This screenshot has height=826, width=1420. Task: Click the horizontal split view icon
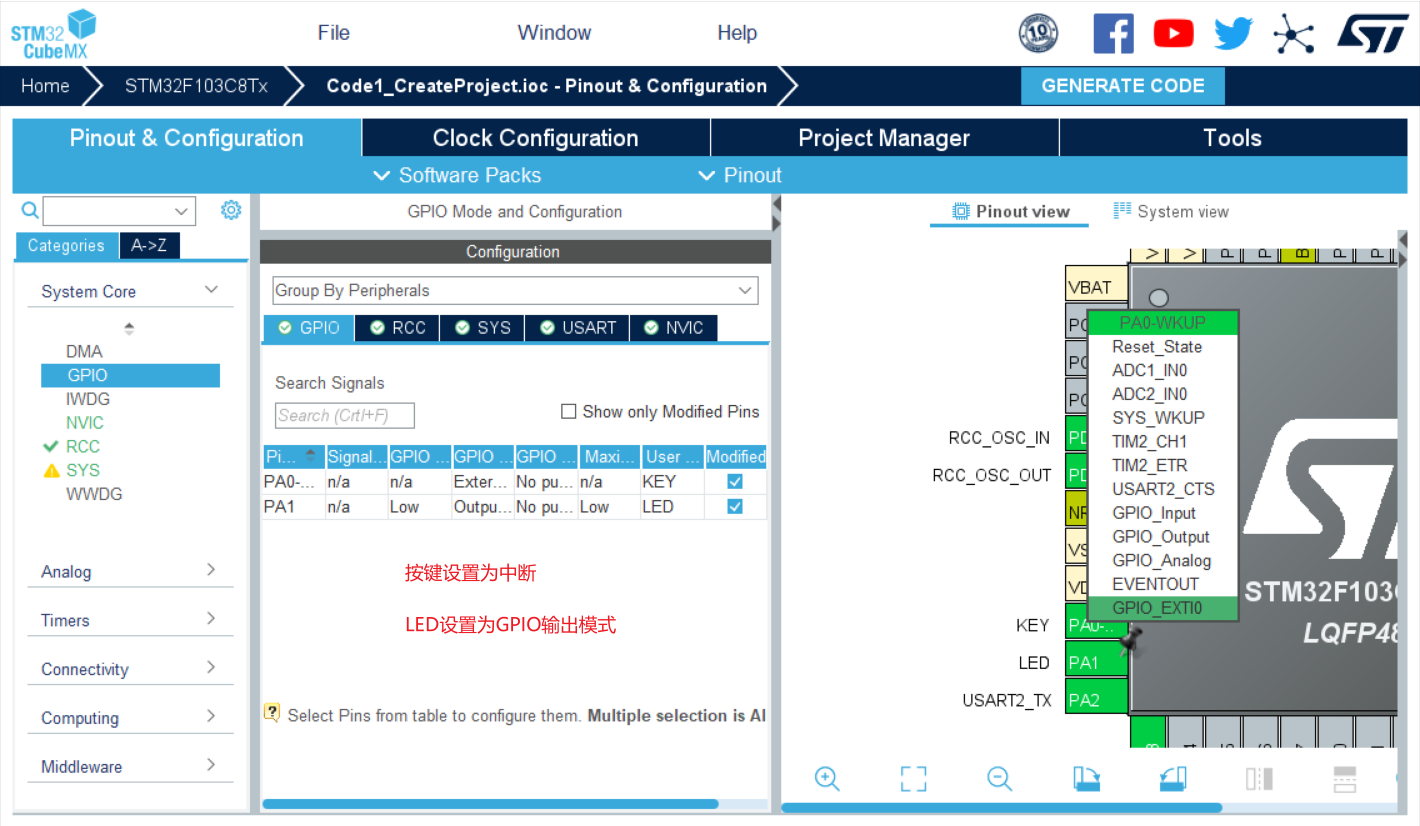[x=1345, y=778]
